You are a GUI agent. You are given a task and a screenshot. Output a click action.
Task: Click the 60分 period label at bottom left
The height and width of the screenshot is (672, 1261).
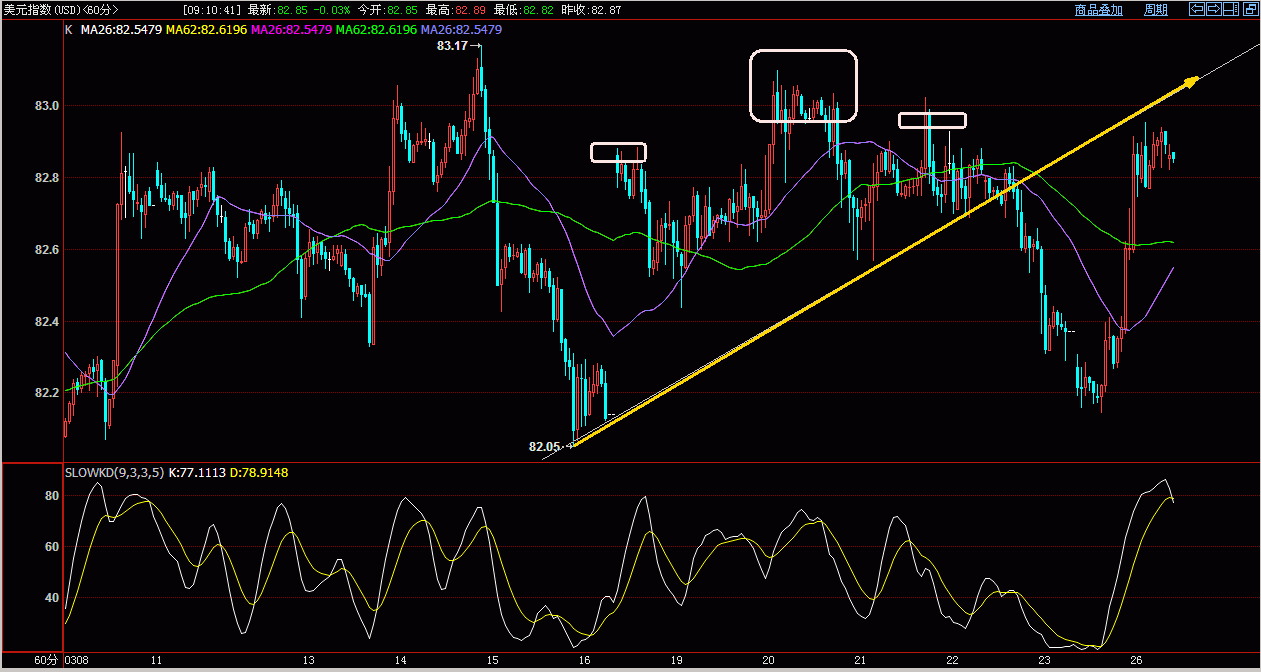point(46,662)
